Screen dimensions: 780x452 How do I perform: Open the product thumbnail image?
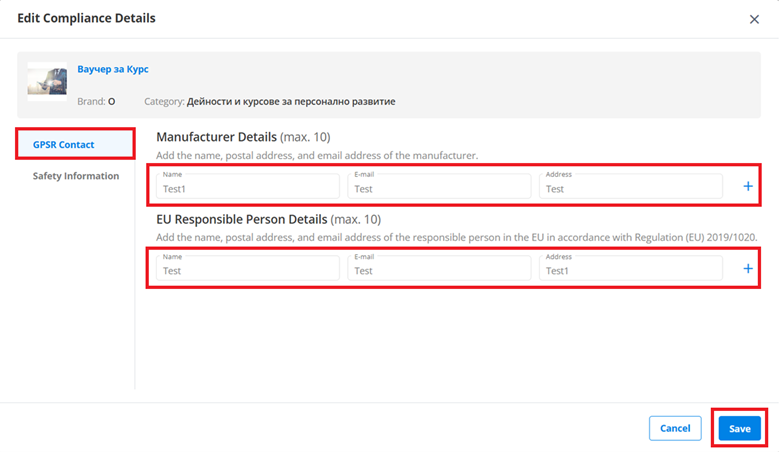47,81
